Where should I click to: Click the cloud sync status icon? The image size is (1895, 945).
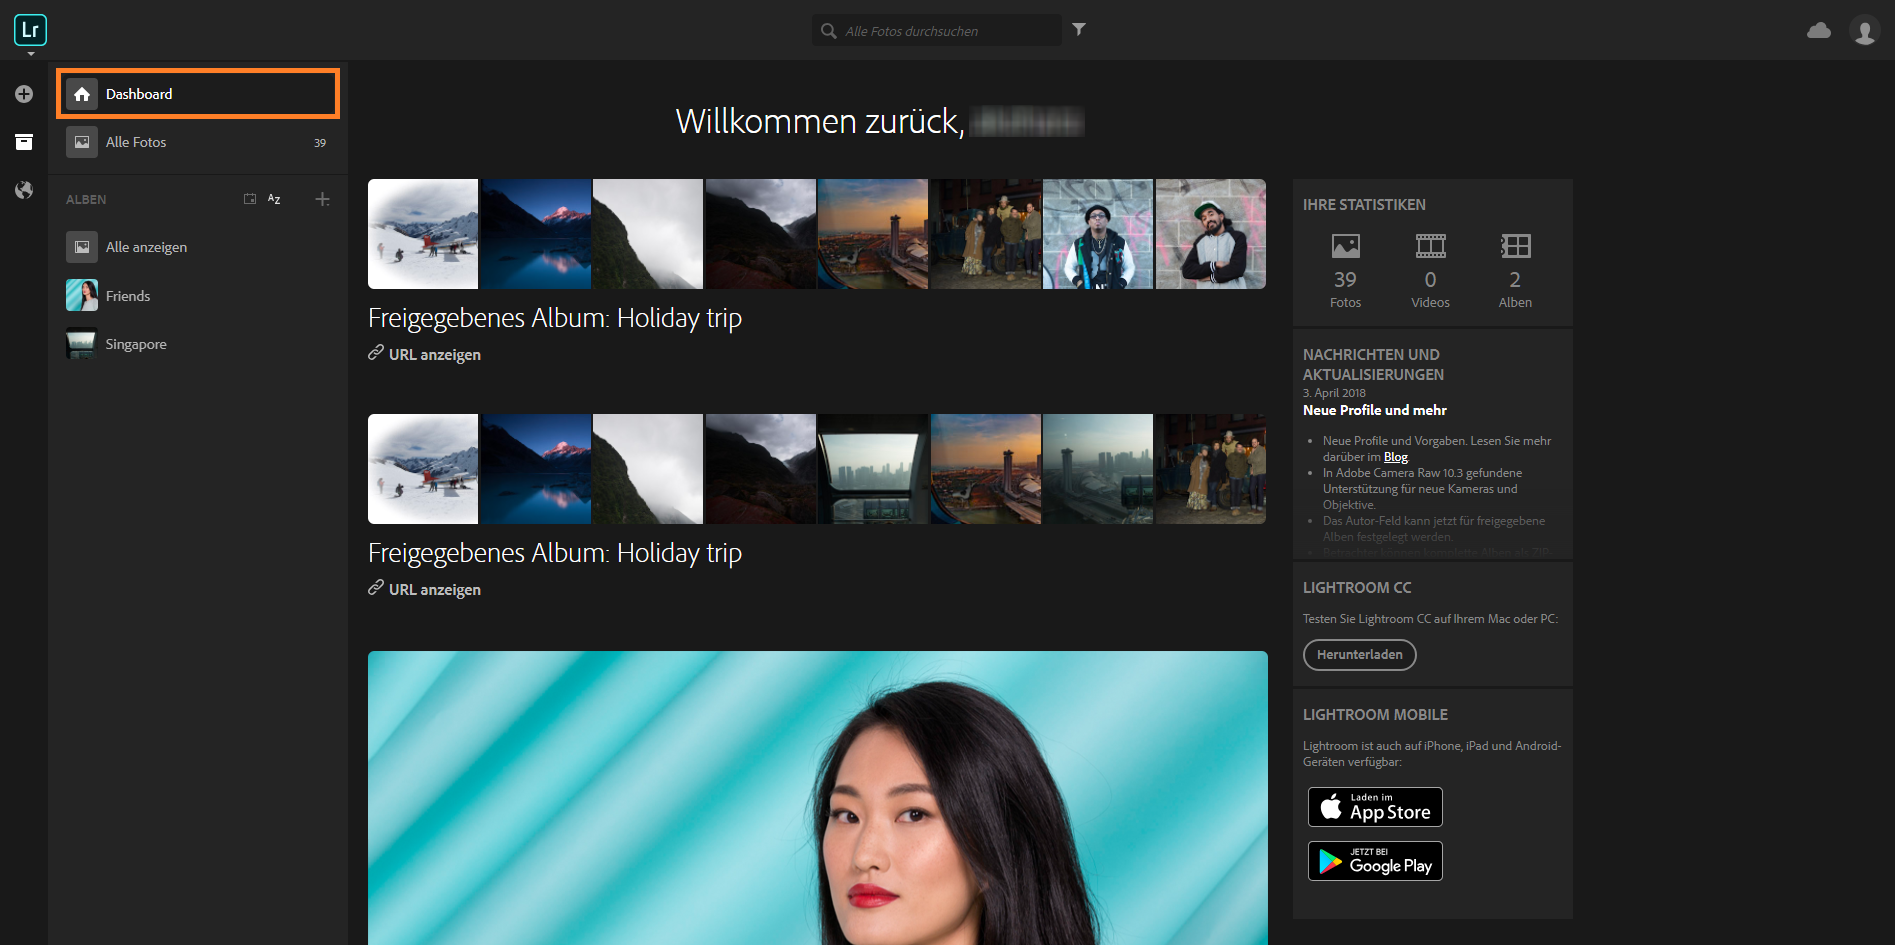coord(1819,30)
